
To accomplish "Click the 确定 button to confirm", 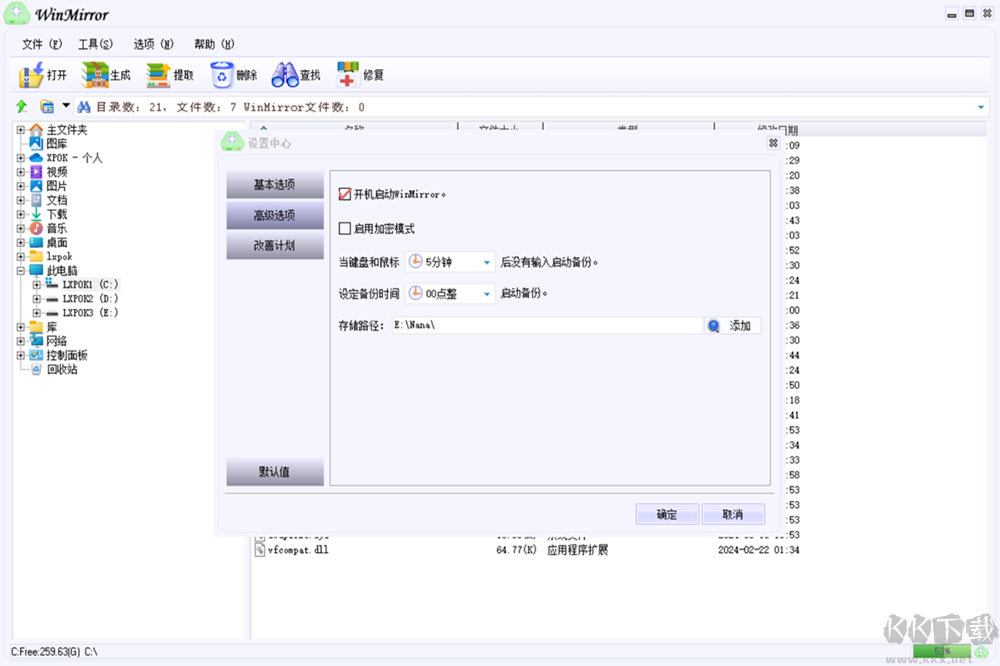I will click(666, 513).
